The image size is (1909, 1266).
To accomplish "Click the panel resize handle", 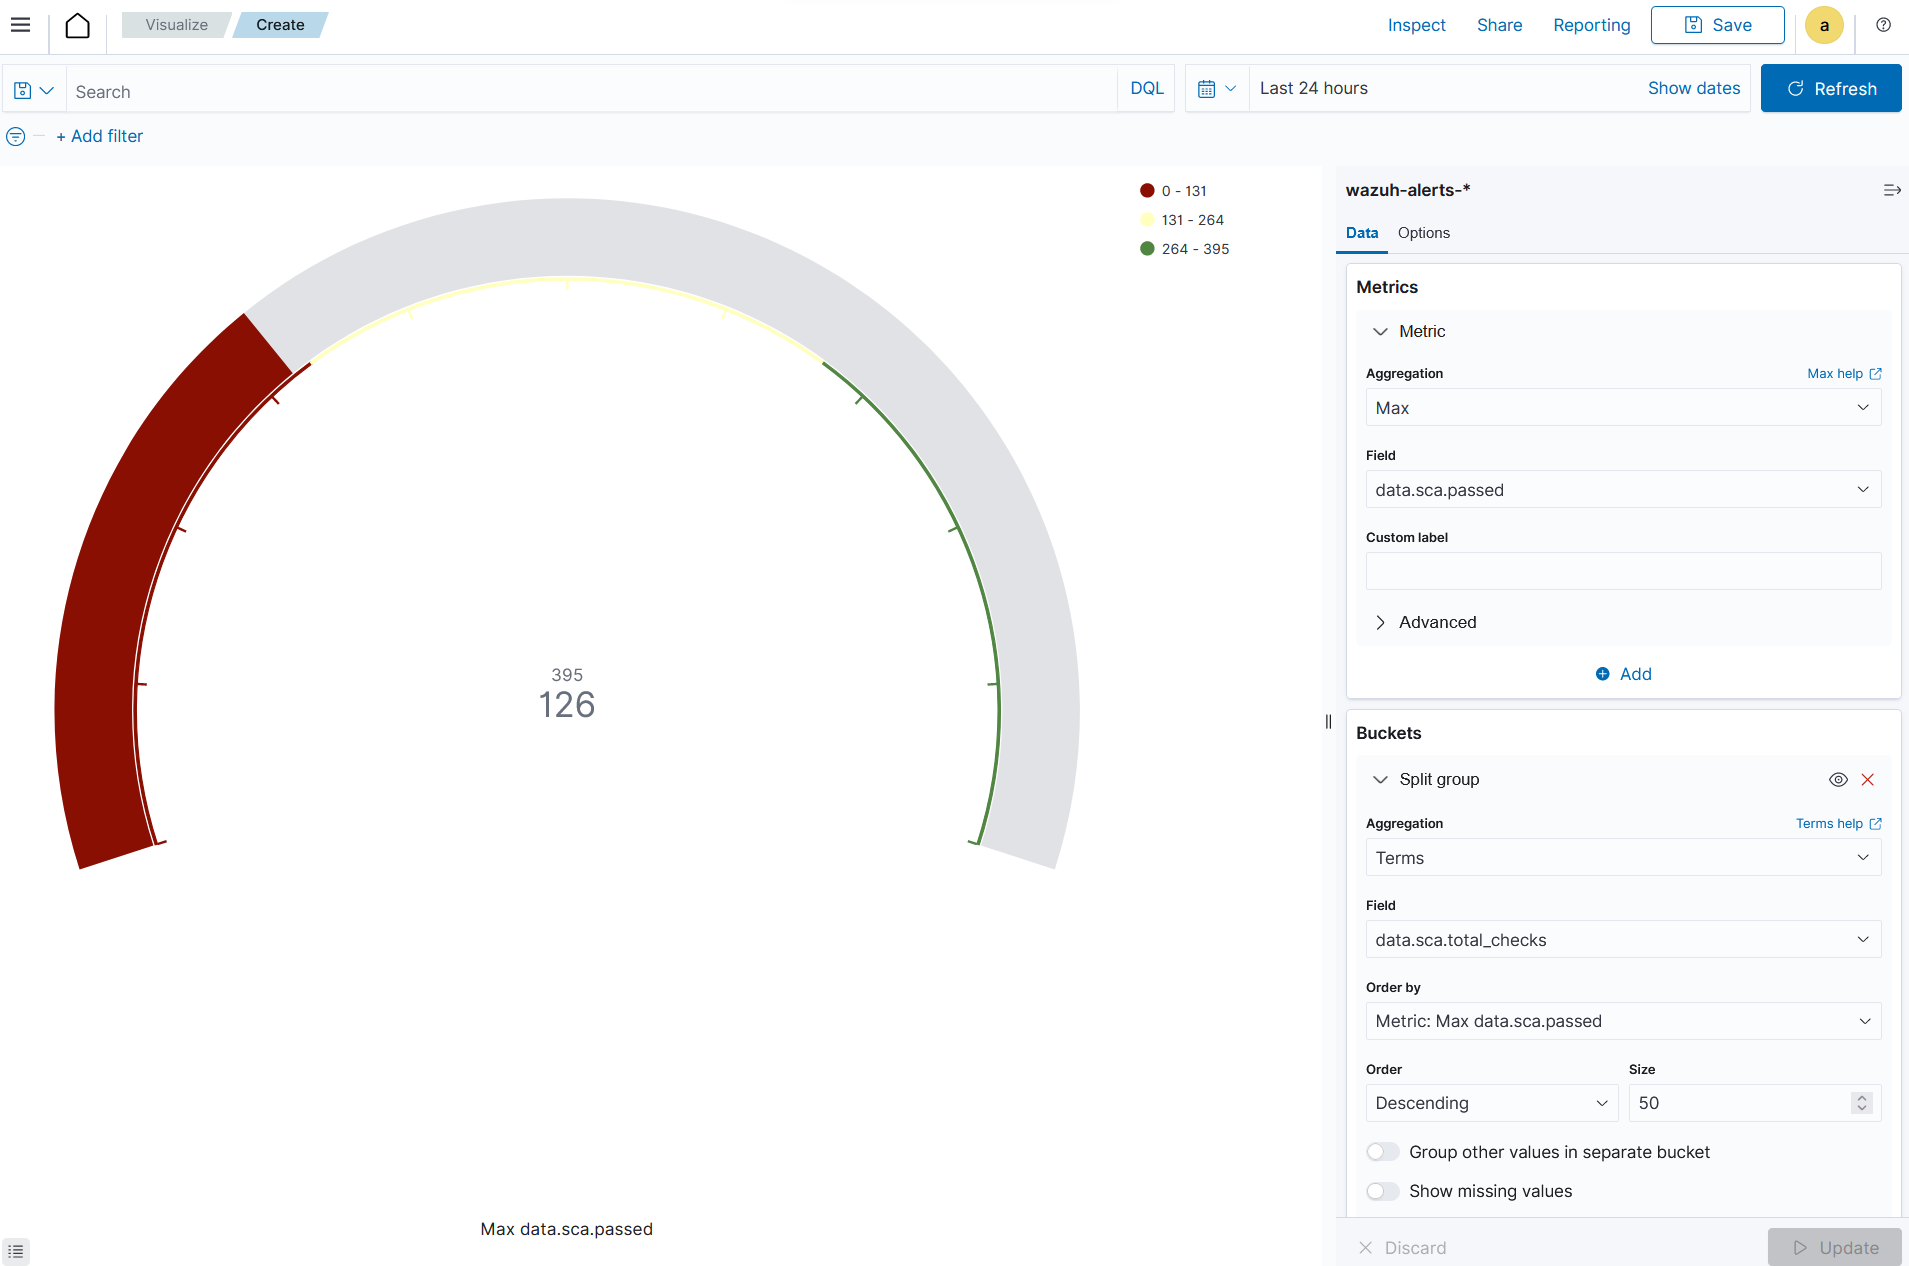I will [x=1328, y=721].
